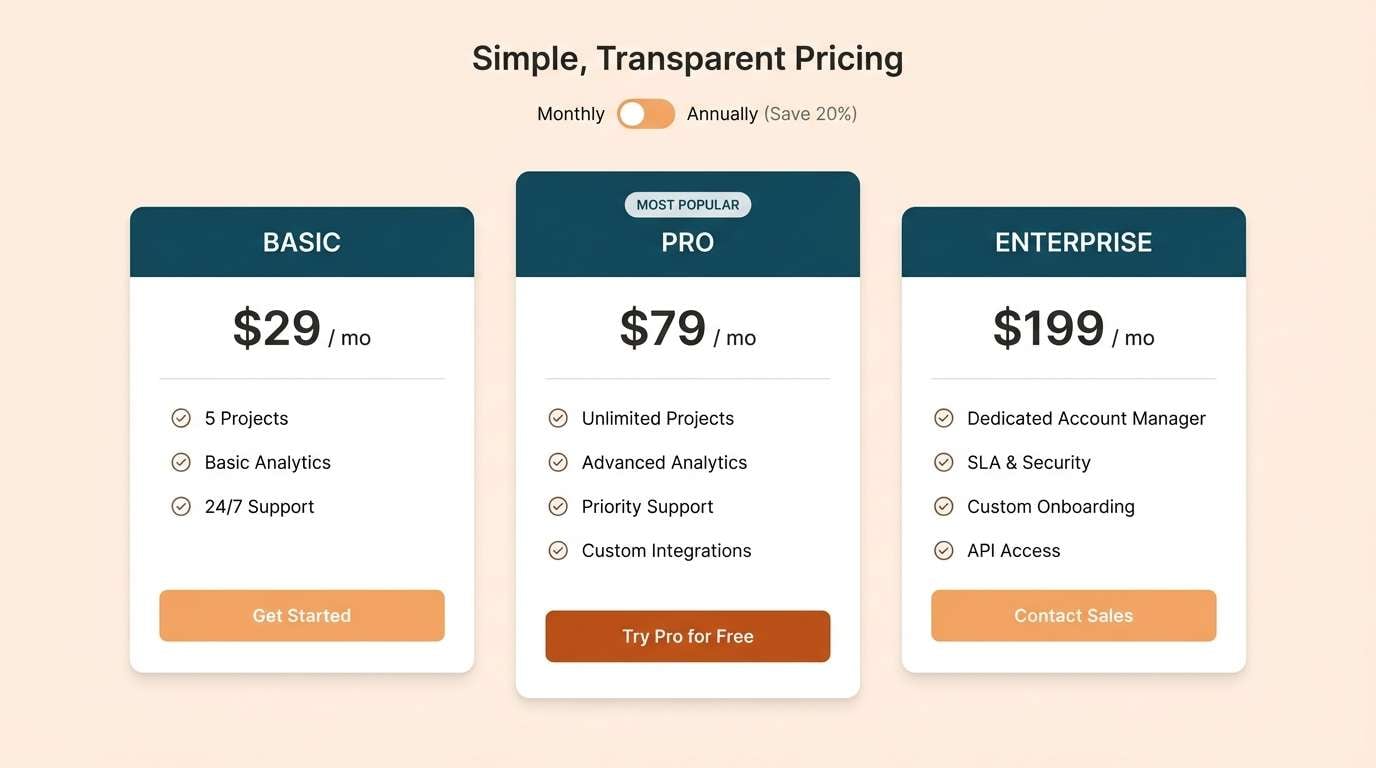Click the checkmark icon beside Priority Support
Viewport: 1376px width, 768px height.
point(558,506)
